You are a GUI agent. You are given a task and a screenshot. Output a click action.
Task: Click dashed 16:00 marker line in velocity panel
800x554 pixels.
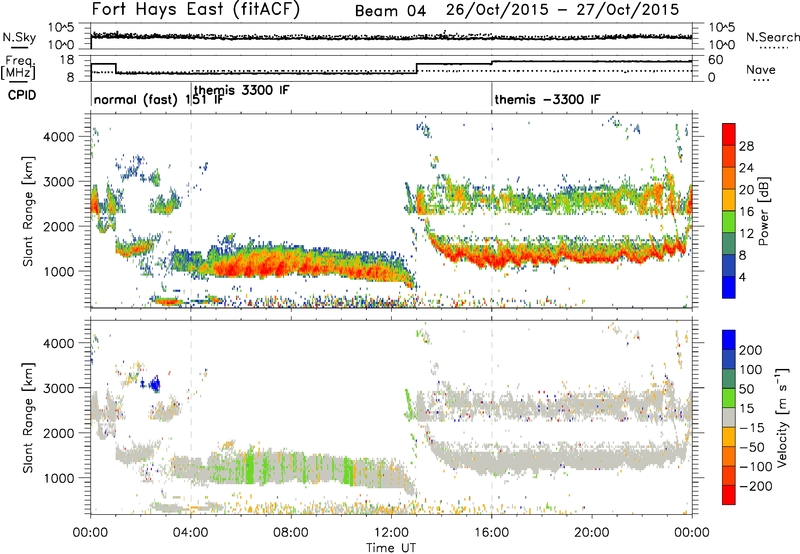tap(492, 417)
